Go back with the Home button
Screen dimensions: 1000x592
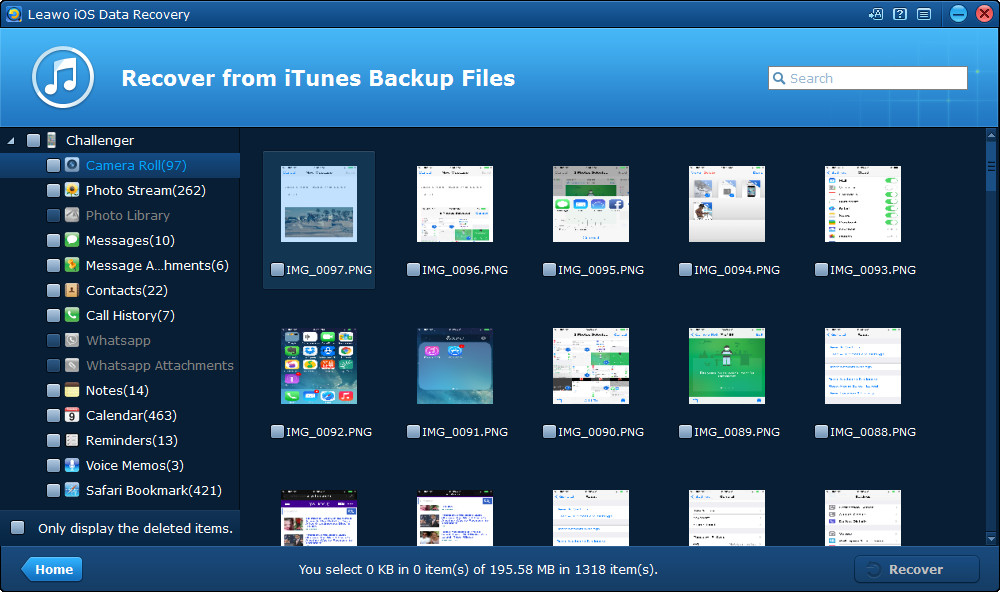point(52,569)
